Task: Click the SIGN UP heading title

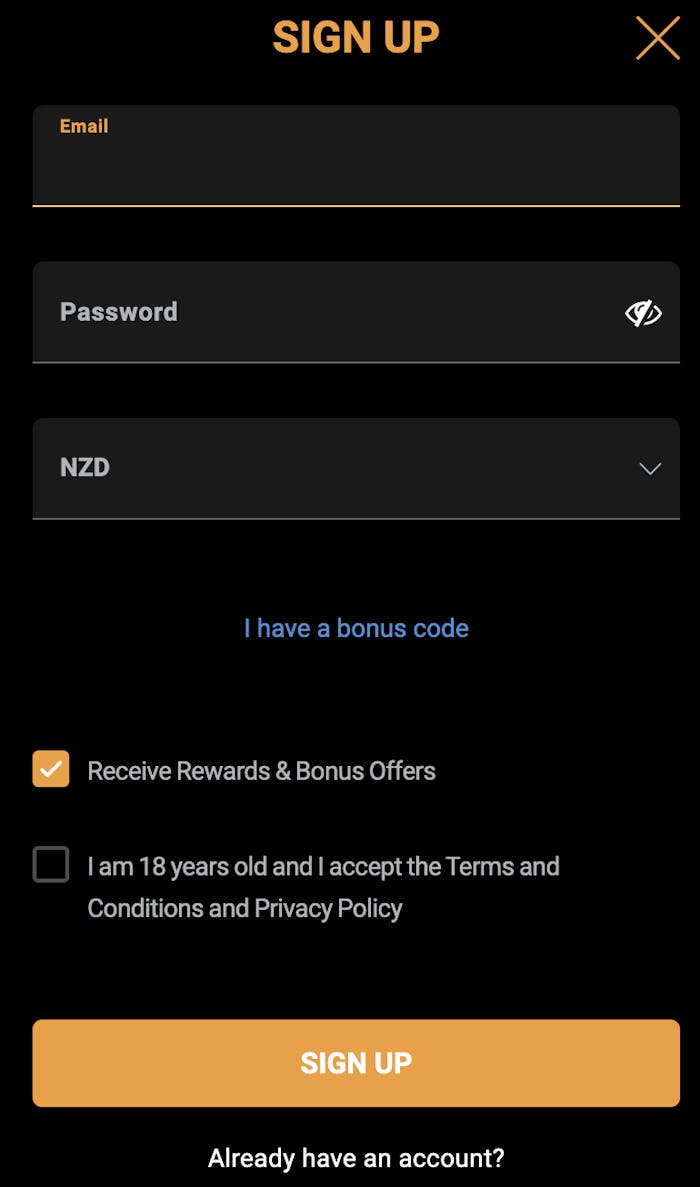Action: (x=356, y=38)
